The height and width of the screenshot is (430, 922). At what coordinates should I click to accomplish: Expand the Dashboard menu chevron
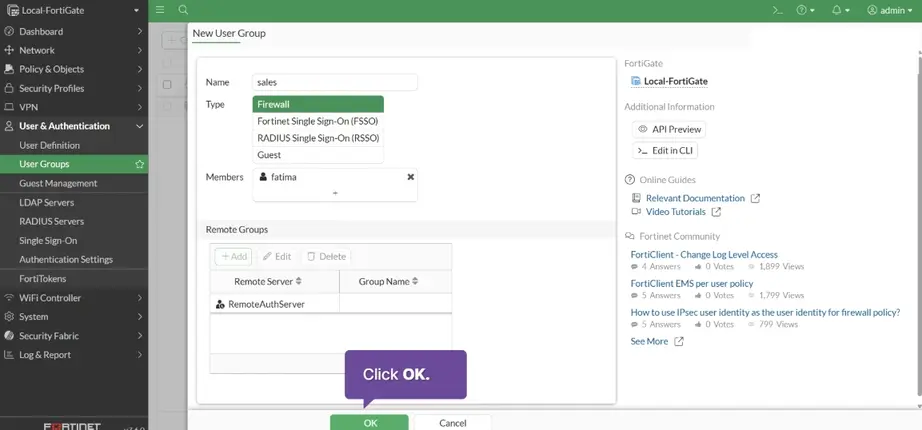coord(139,31)
